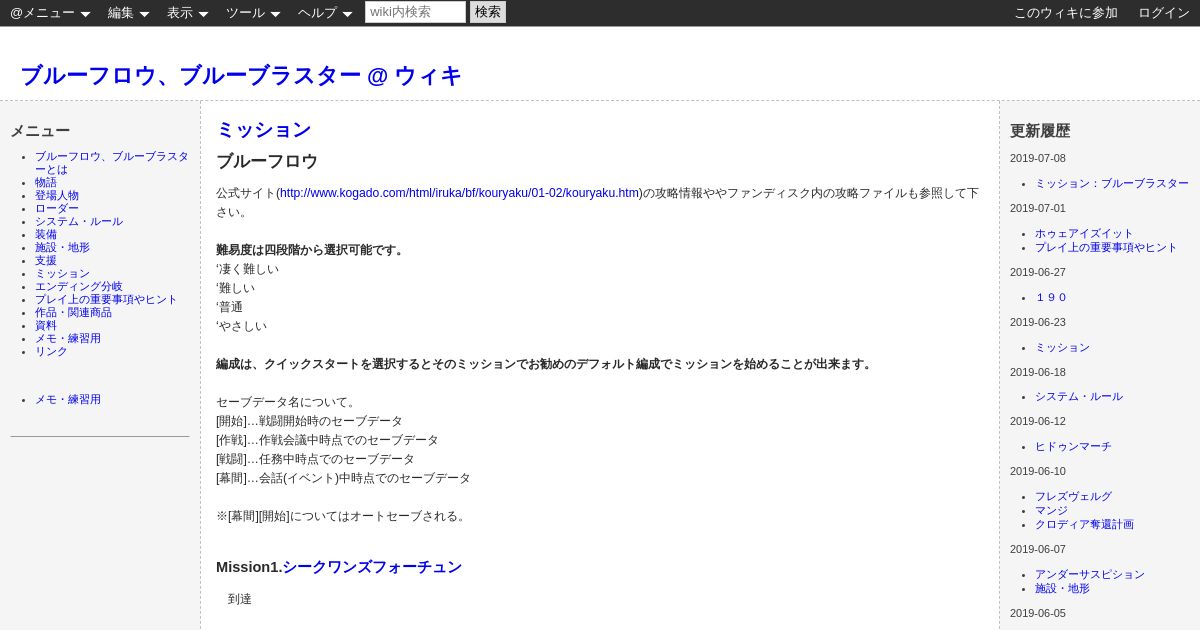
Task: Open ミッション under 2019-06-23 history
Action: coord(1062,348)
